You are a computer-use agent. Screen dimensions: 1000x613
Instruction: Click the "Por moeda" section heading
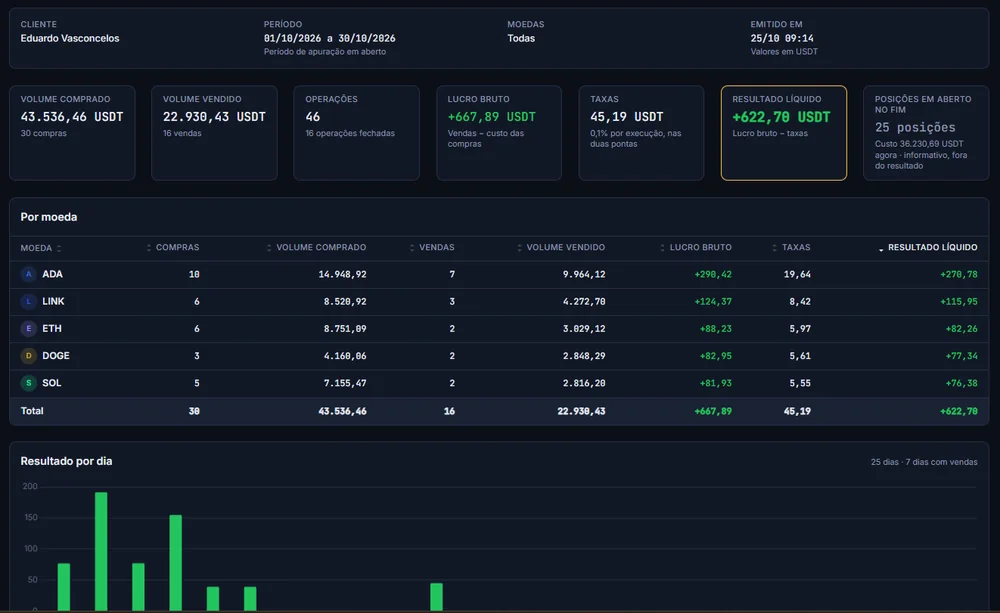point(48,218)
